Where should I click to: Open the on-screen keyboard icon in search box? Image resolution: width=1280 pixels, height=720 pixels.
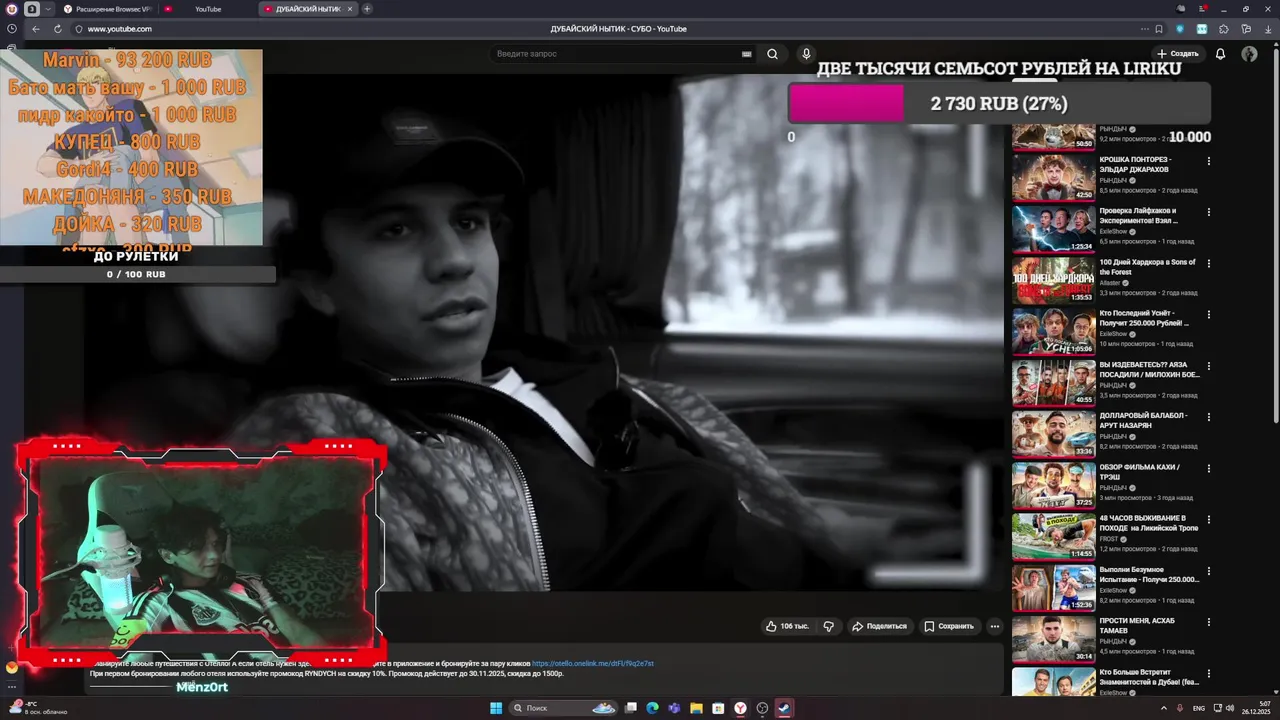[x=746, y=54]
